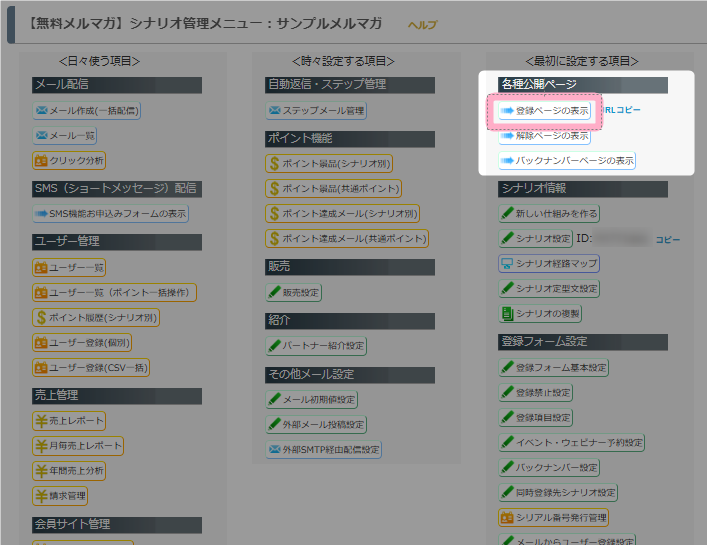
Task: Open SMS機能お申込みフォームの表示 button
Action: tap(110, 214)
